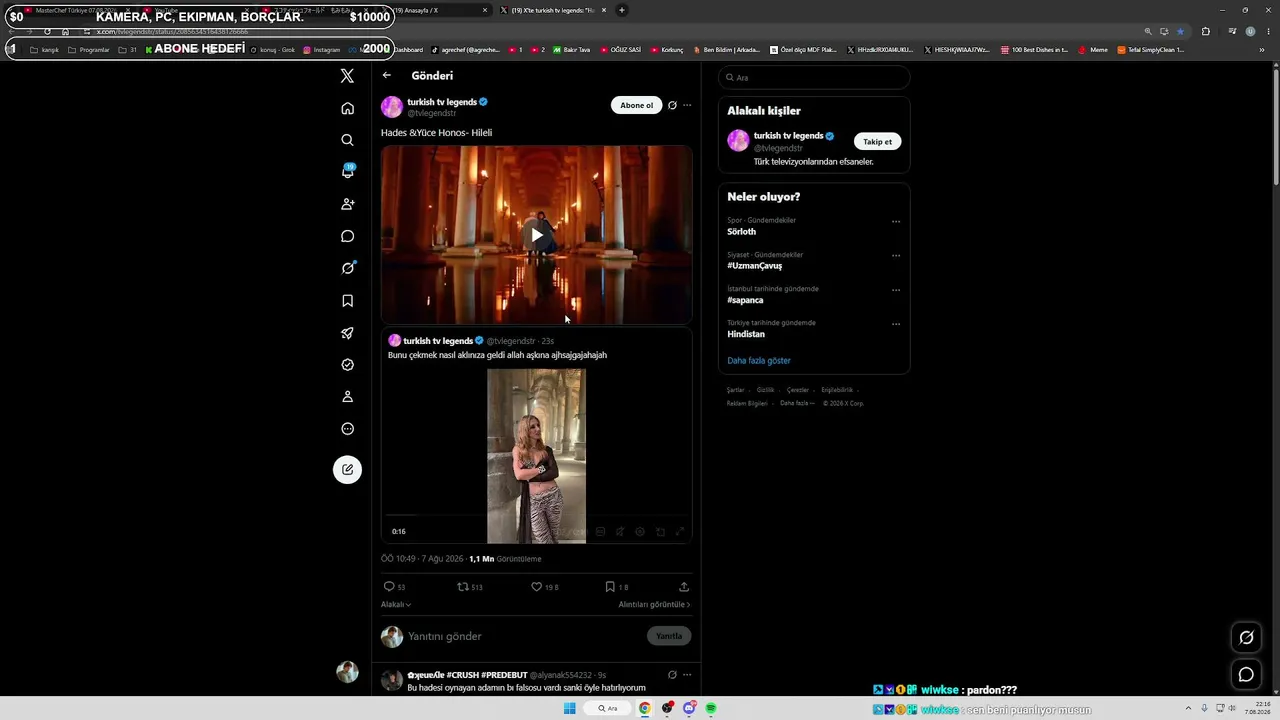
Task: Expand the Alakalı sort dropdown
Action: (396, 604)
